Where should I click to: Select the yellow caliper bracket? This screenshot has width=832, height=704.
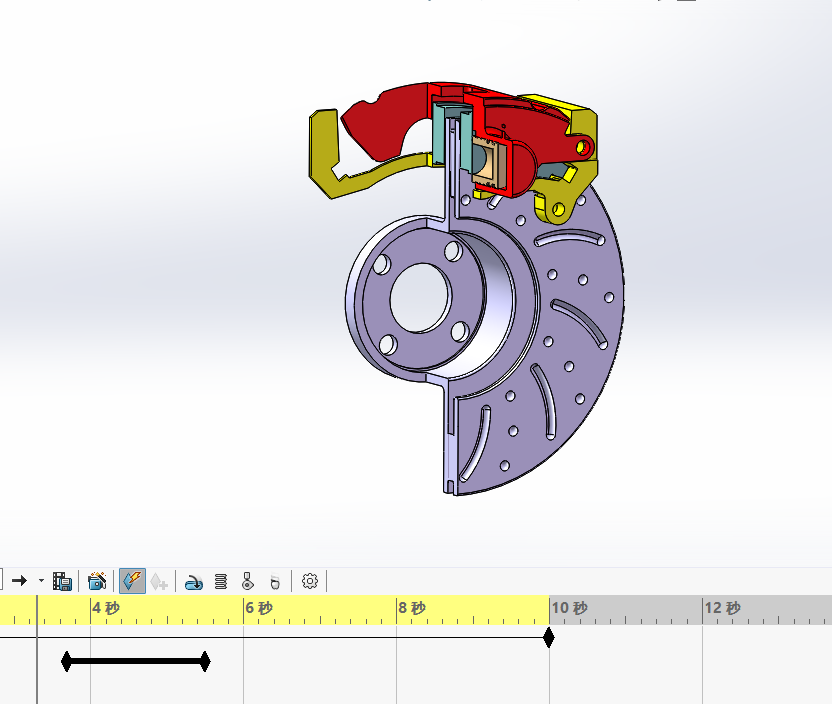click(x=323, y=154)
